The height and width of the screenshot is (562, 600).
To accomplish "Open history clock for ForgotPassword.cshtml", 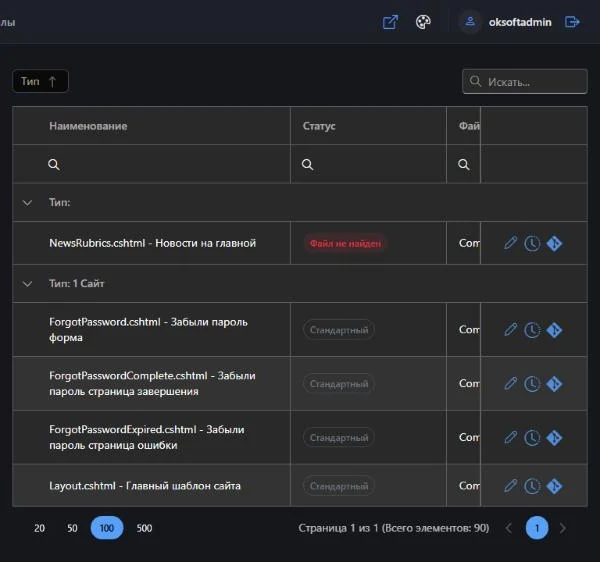I will [x=532, y=330].
